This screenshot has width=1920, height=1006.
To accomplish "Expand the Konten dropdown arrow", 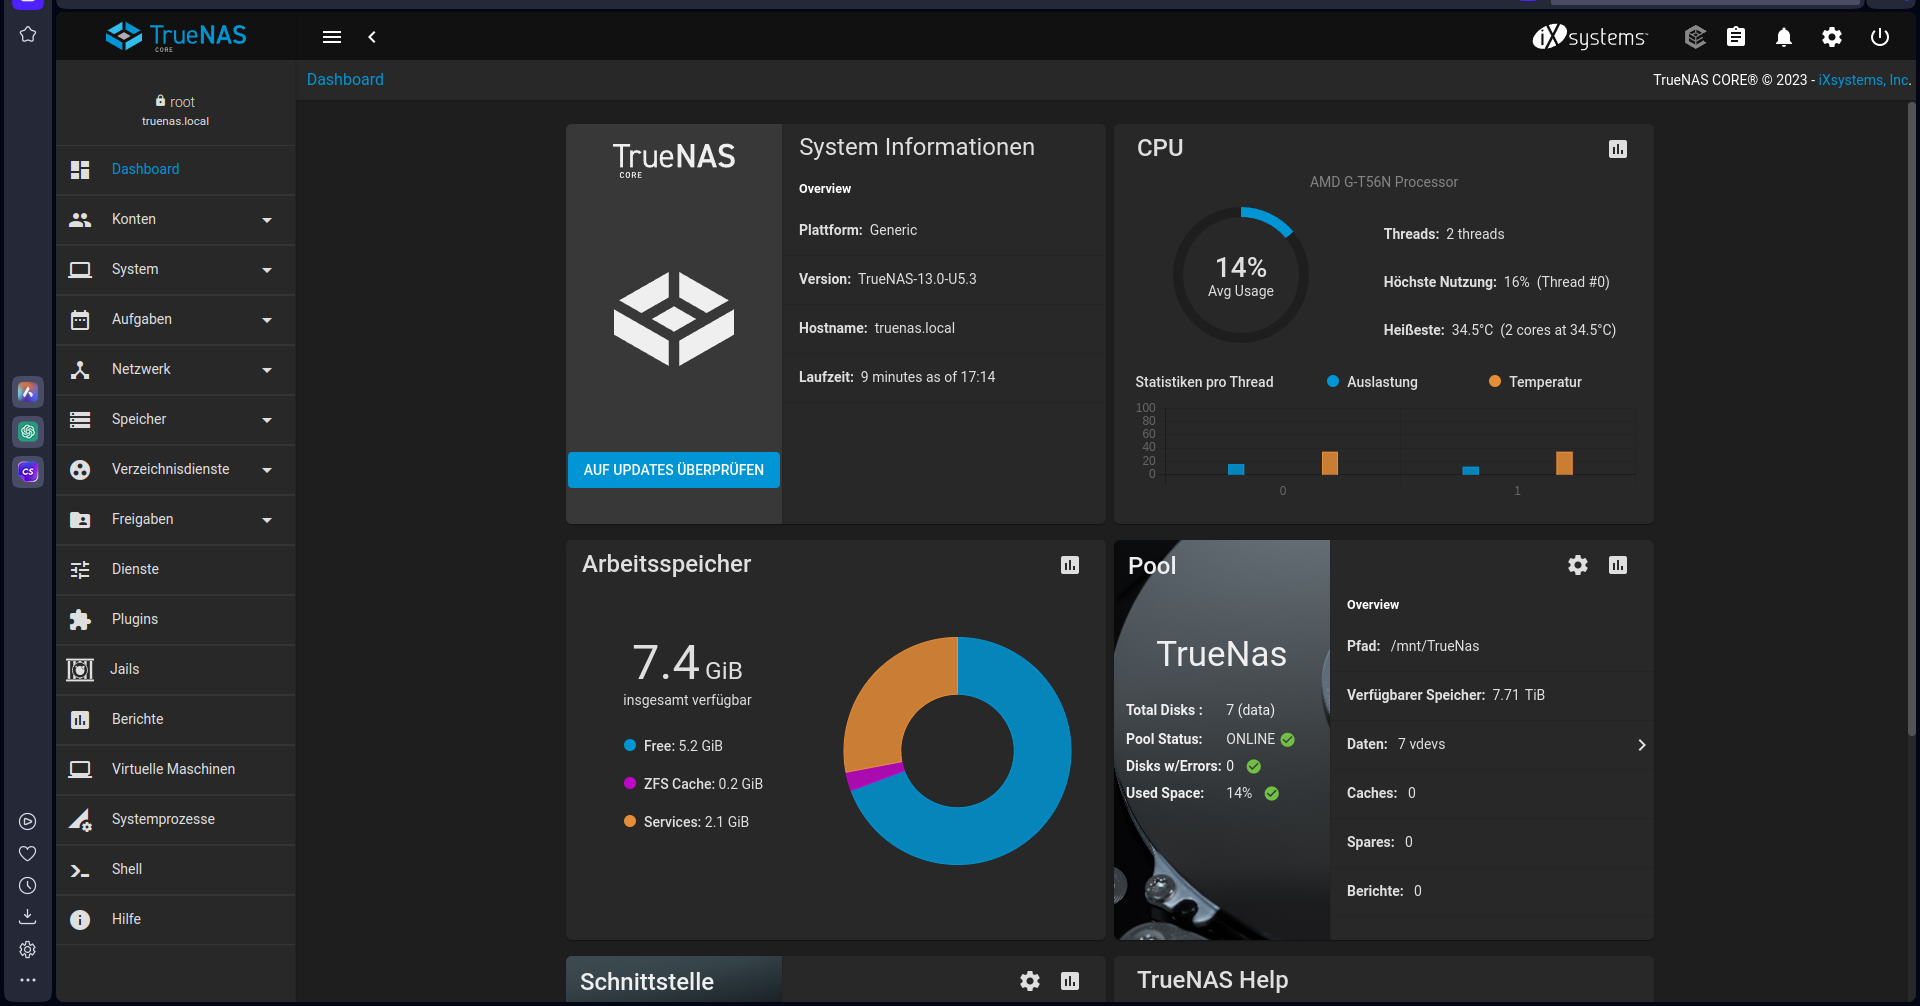I will 267,220.
